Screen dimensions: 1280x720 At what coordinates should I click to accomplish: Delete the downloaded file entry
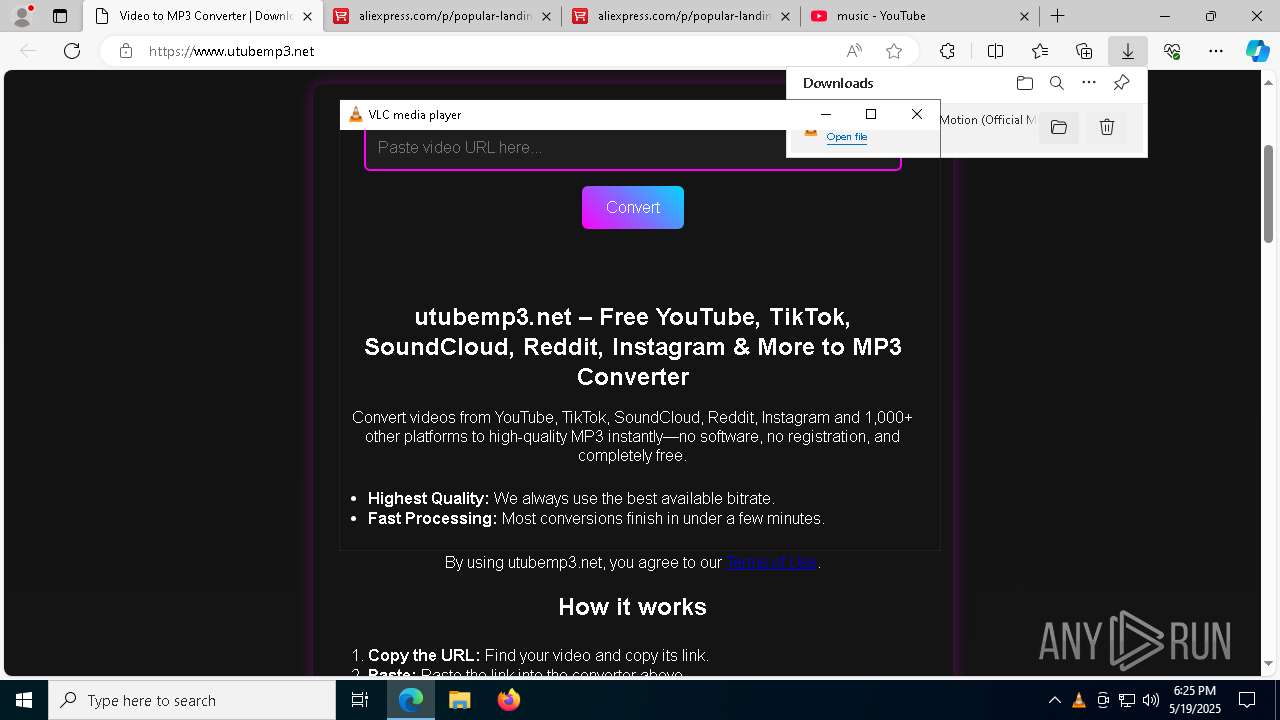(x=1107, y=127)
